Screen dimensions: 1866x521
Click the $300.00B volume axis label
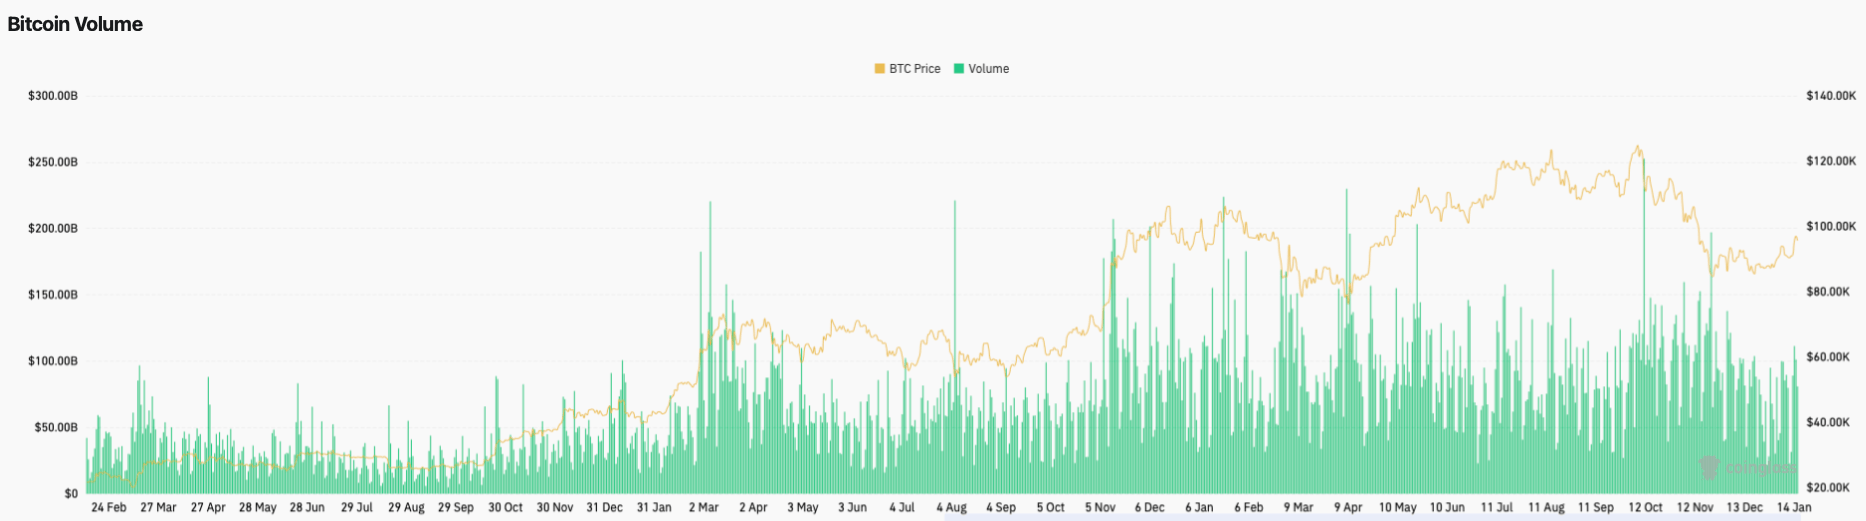(x=53, y=96)
